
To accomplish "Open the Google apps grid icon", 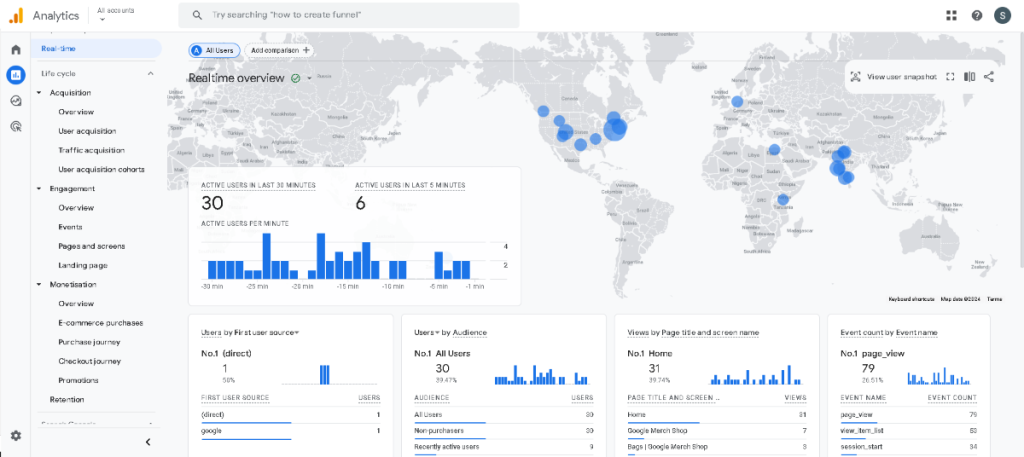I will [951, 15].
